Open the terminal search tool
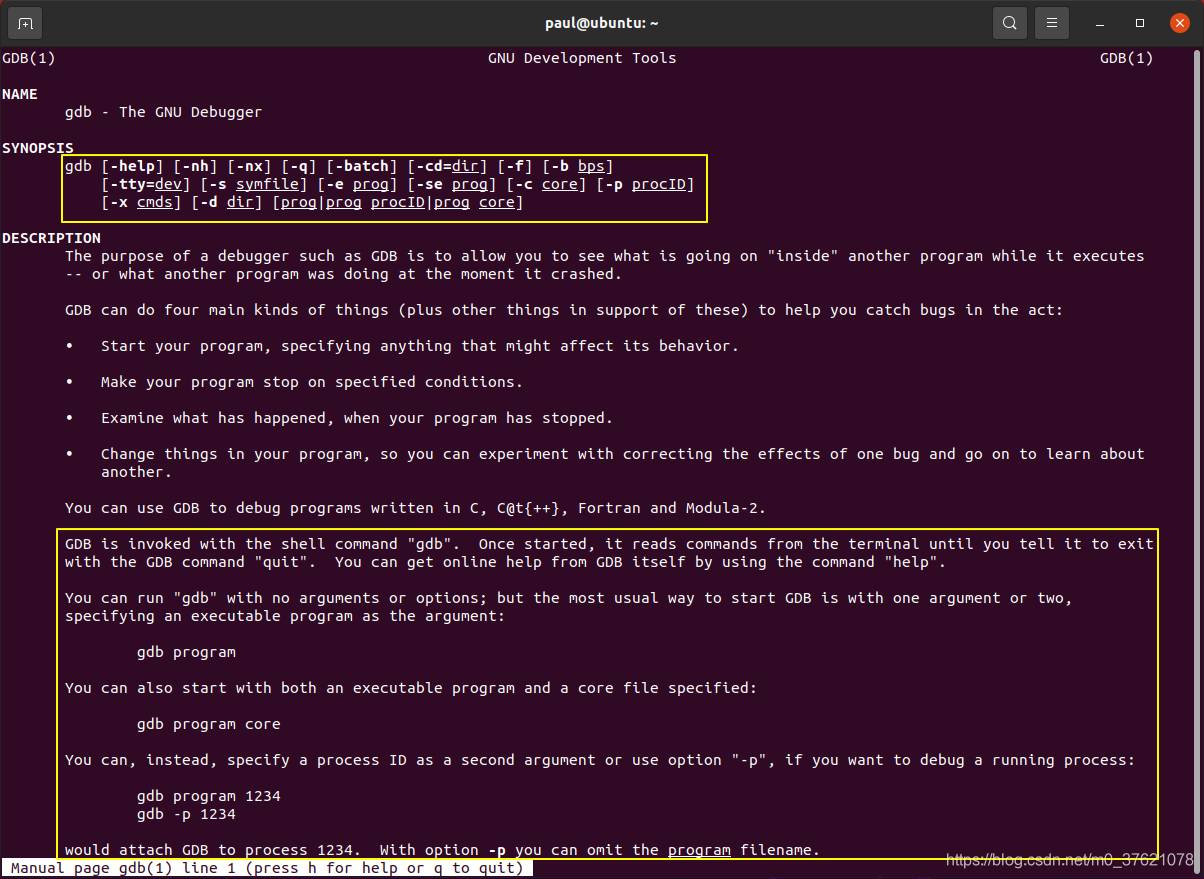This screenshot has width=1204, height=879. click(x=1010, y=23)
